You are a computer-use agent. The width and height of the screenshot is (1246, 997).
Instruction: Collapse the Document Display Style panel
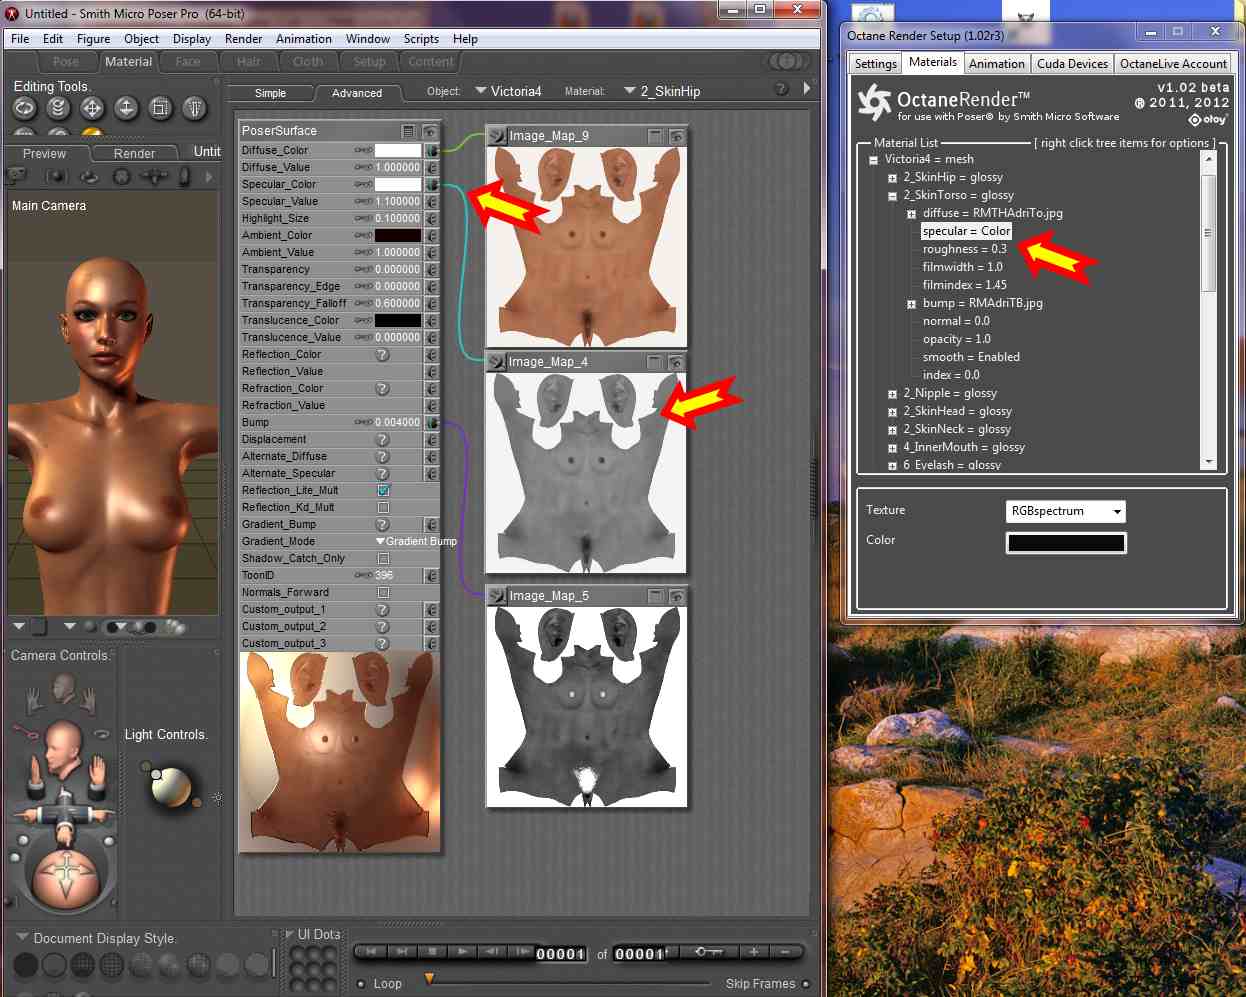pyautogui.click(x=22, y=938)
